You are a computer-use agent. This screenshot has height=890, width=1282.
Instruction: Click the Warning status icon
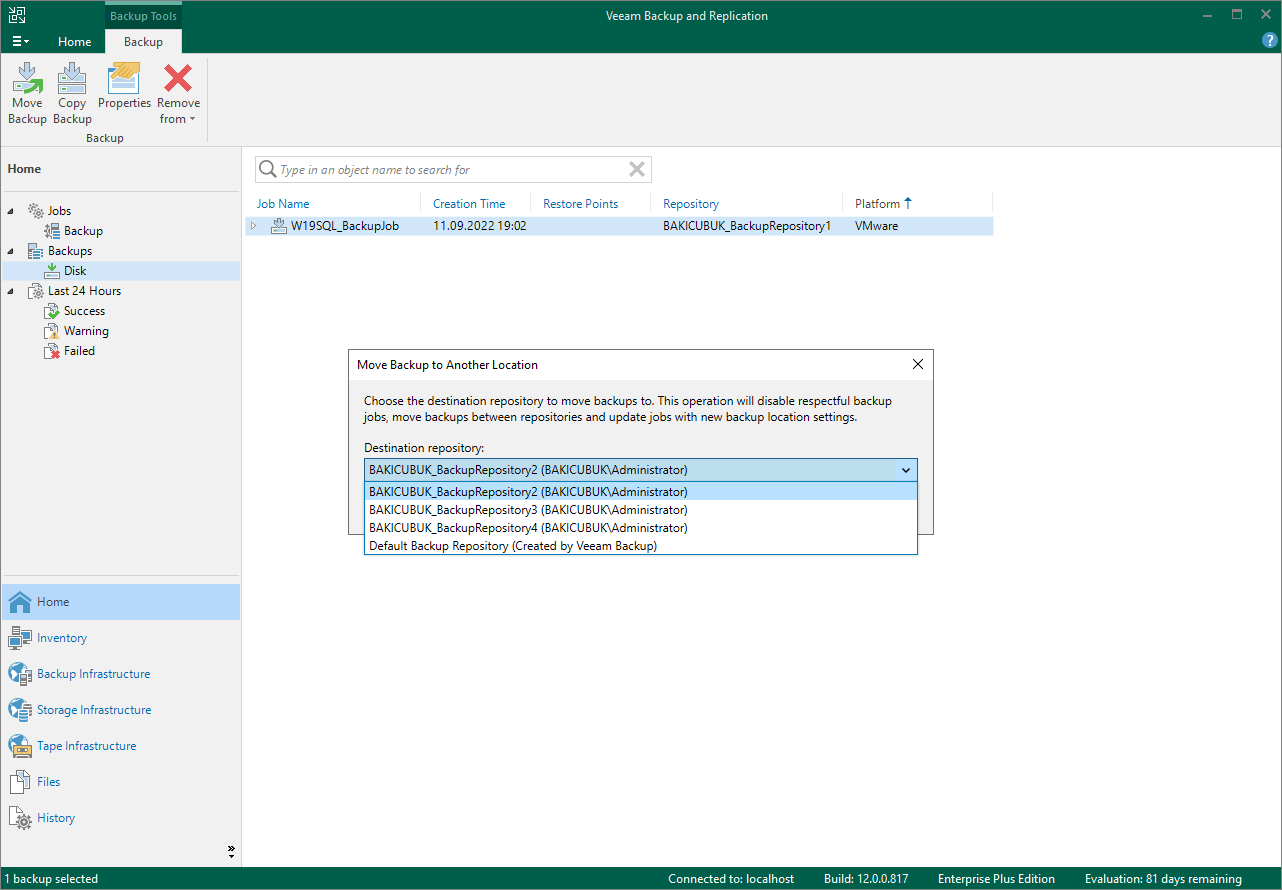click(x=52, y=331)
